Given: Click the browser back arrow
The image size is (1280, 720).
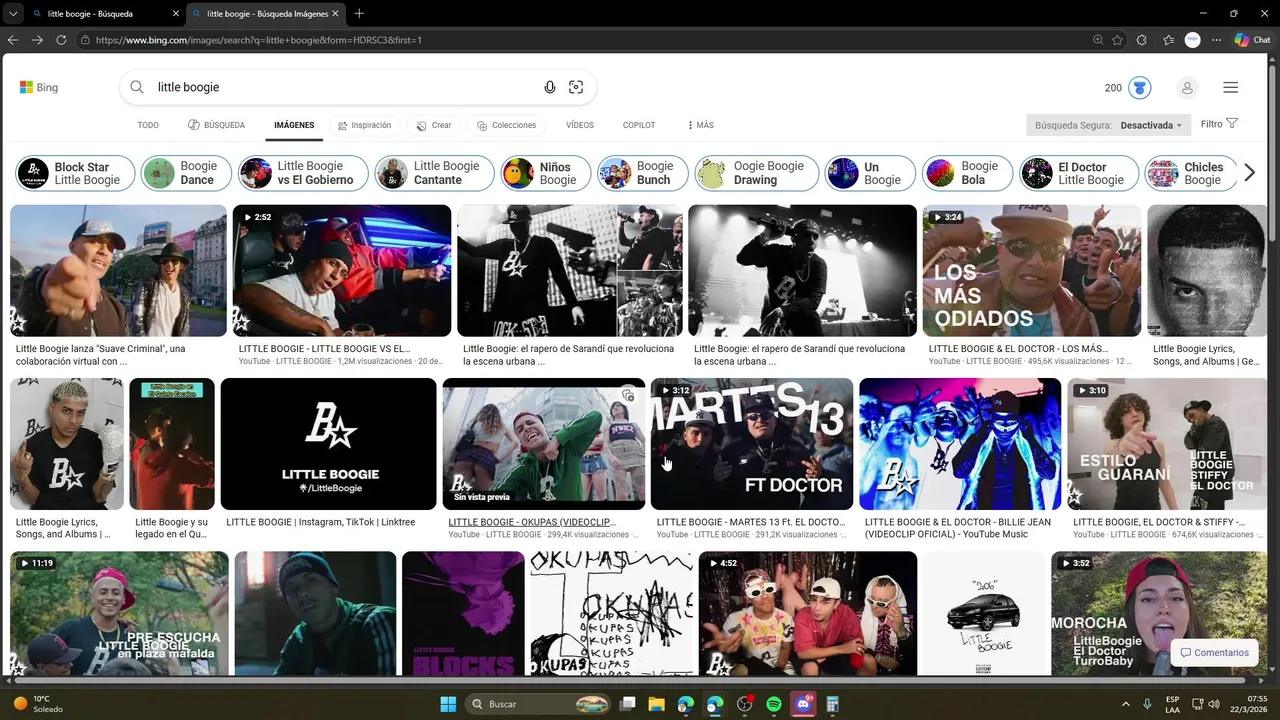Looking at the screenshot, I should point(13,40).
